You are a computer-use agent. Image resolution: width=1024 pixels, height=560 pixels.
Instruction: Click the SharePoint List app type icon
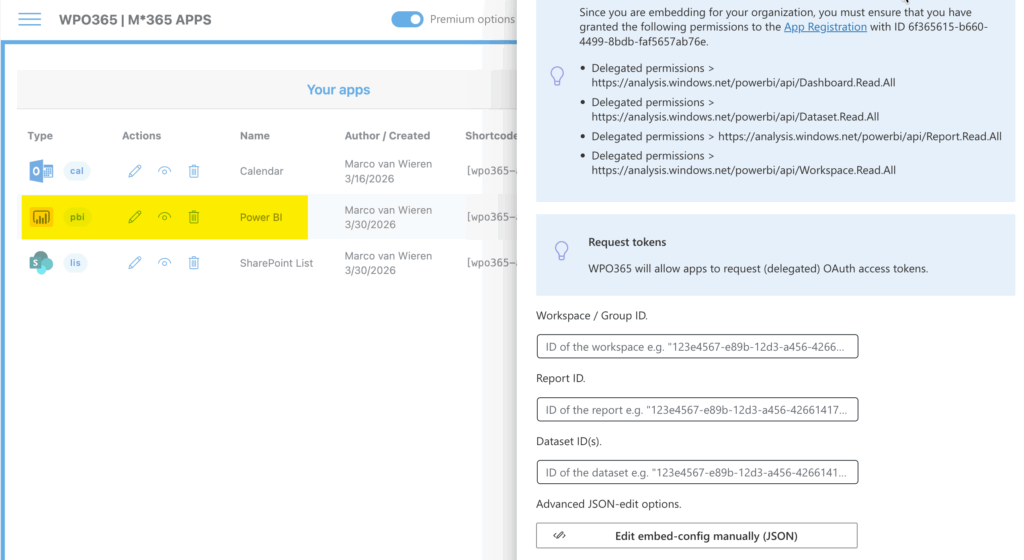pos(41,262)
